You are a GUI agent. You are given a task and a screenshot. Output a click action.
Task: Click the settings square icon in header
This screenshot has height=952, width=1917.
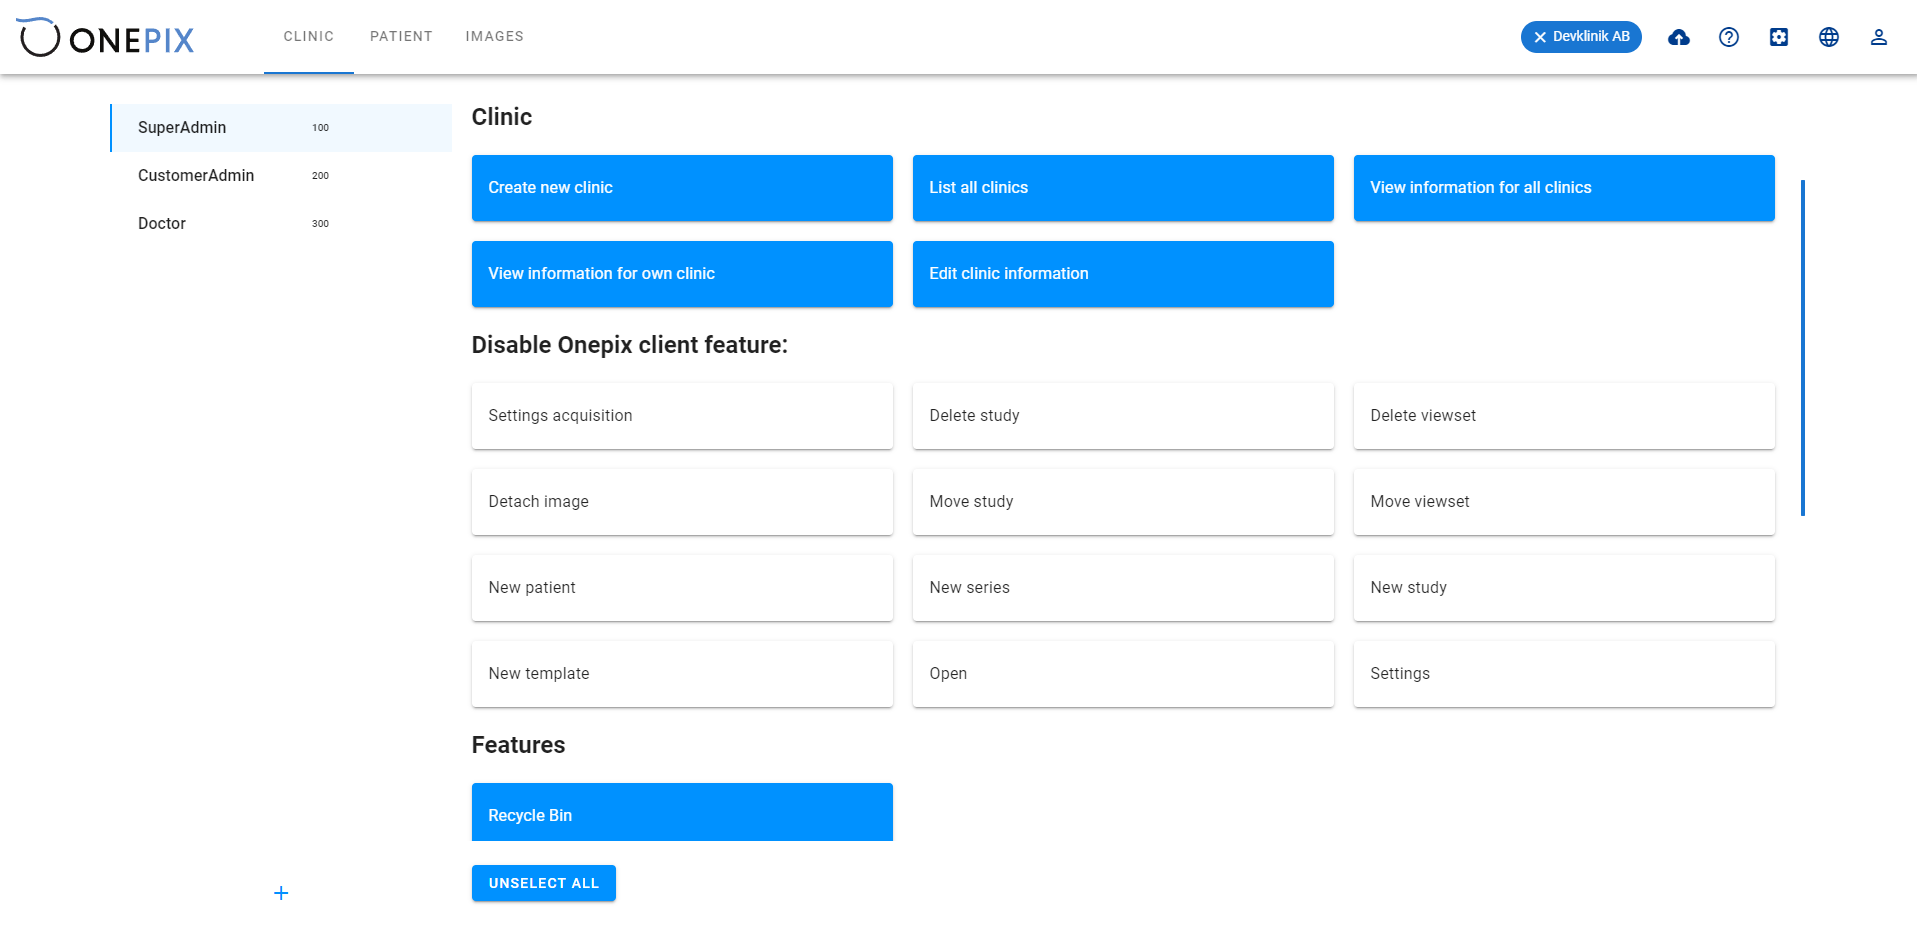[1778, 37]
